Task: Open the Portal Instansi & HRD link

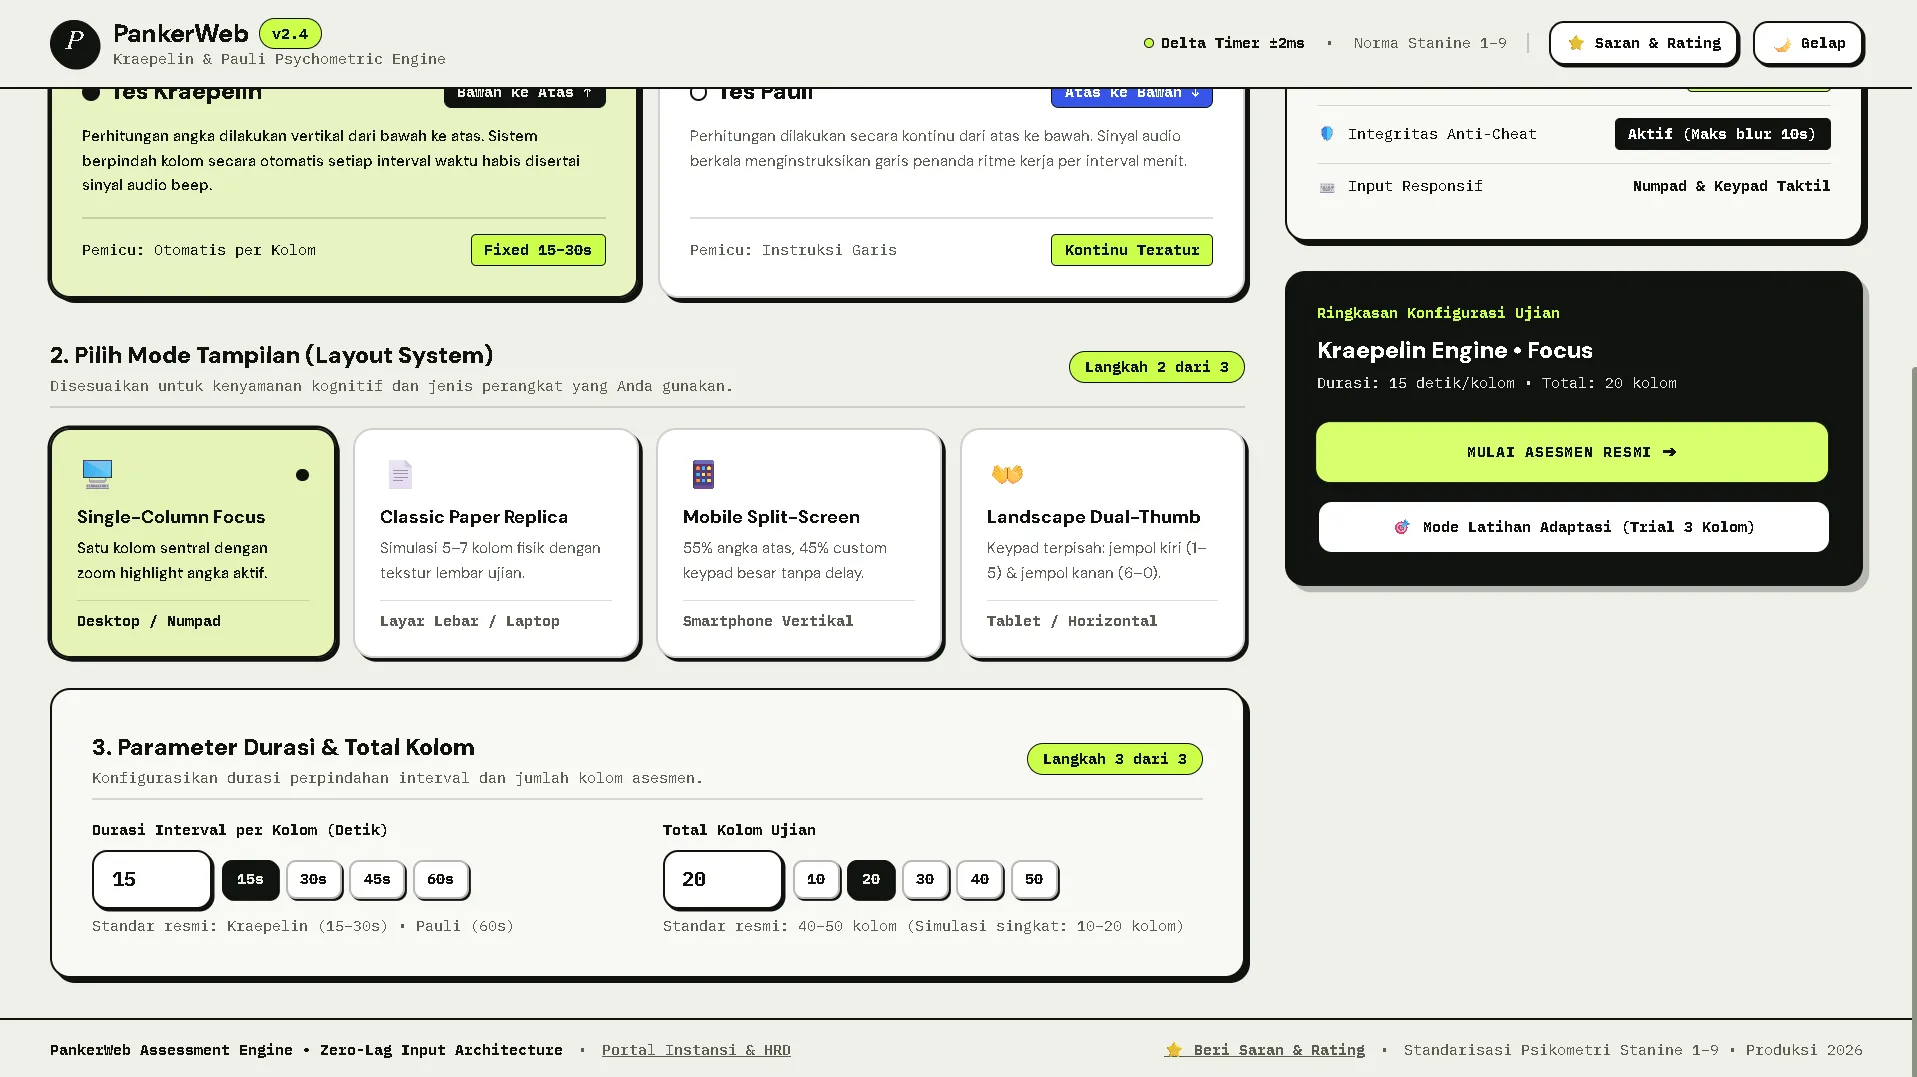Action: pyautogui.click(x=696, y=1050)
